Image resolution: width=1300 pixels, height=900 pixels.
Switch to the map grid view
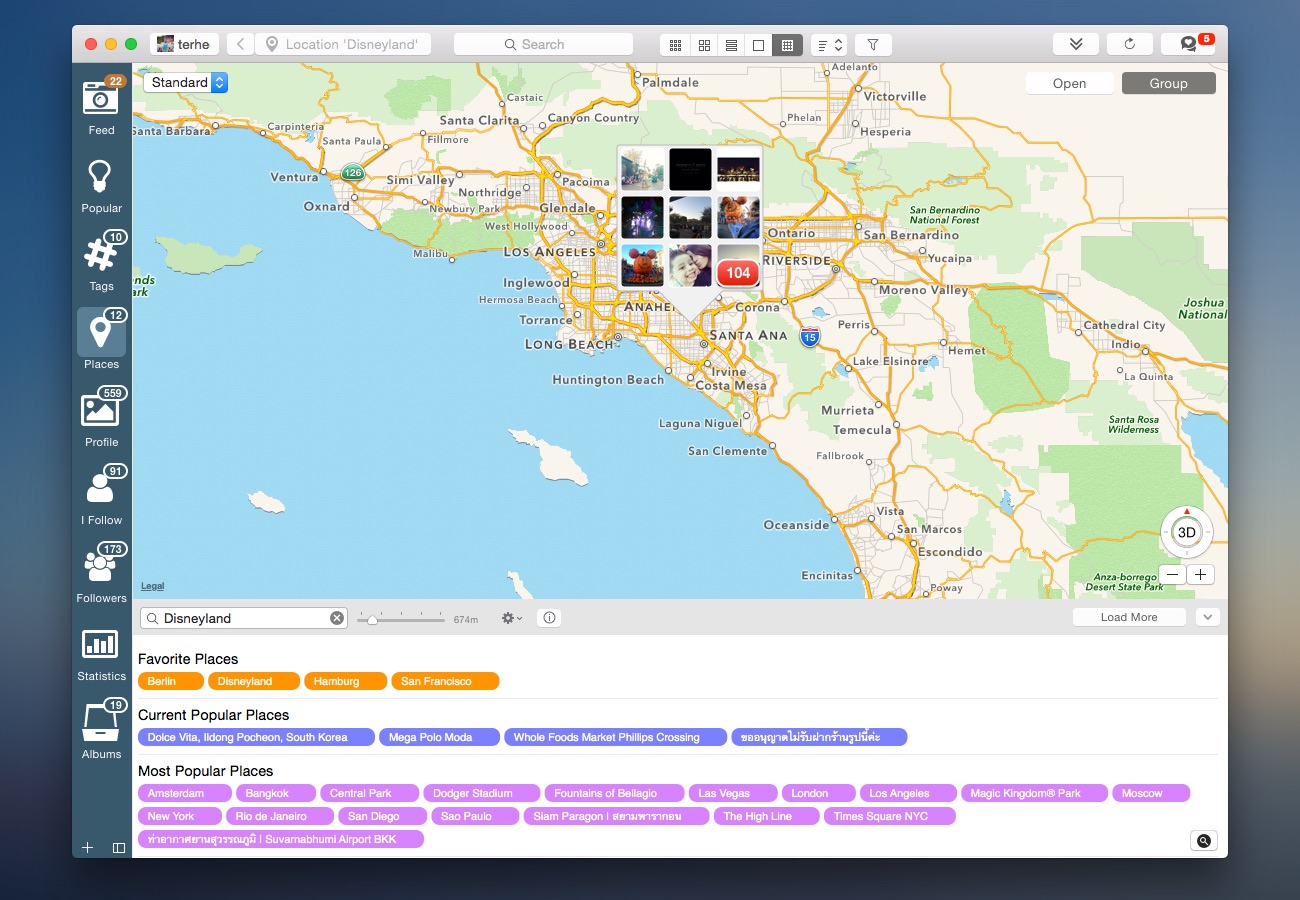point(787,45)
